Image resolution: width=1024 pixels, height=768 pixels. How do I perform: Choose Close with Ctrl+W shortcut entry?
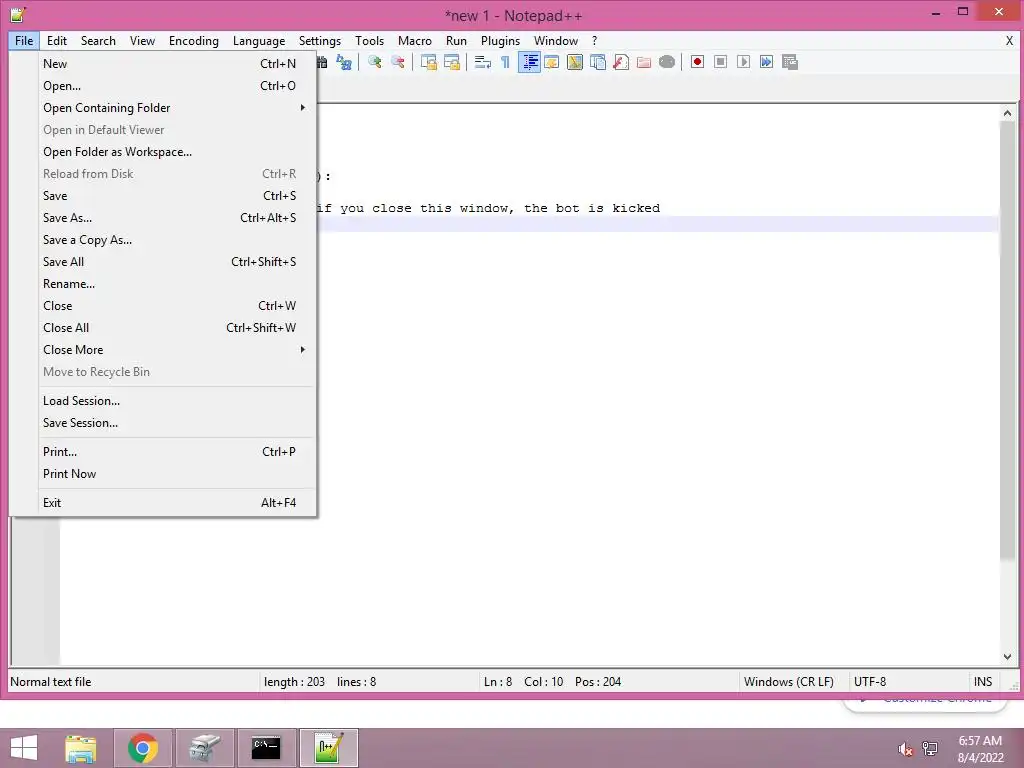(170, 306)
